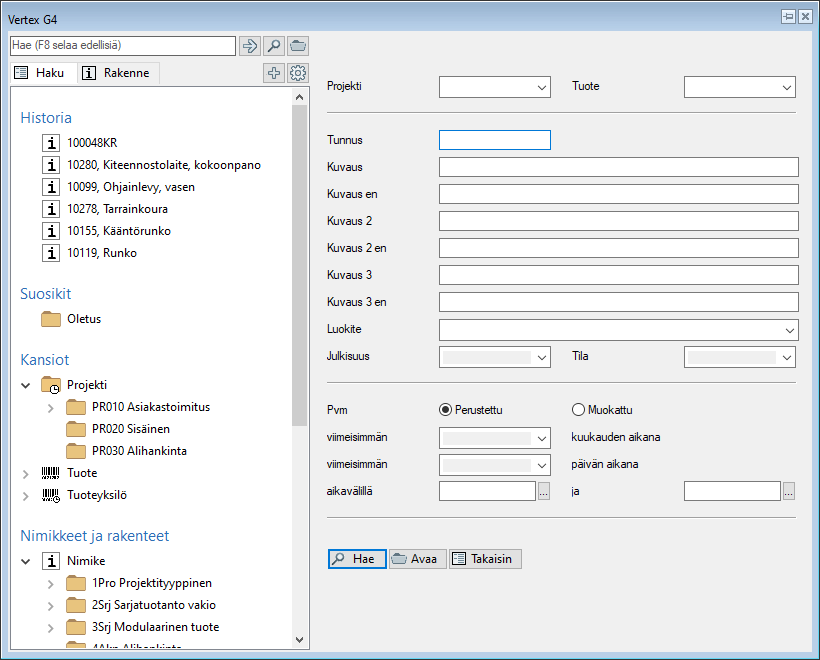The width and height of the screenshot is (820, 660).
Task: Click the info icon beside 100048KR
Action: [51, 143]
